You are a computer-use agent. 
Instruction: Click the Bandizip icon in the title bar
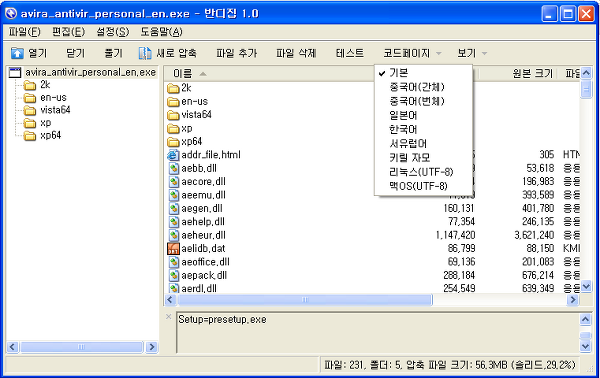pos(11,14)
